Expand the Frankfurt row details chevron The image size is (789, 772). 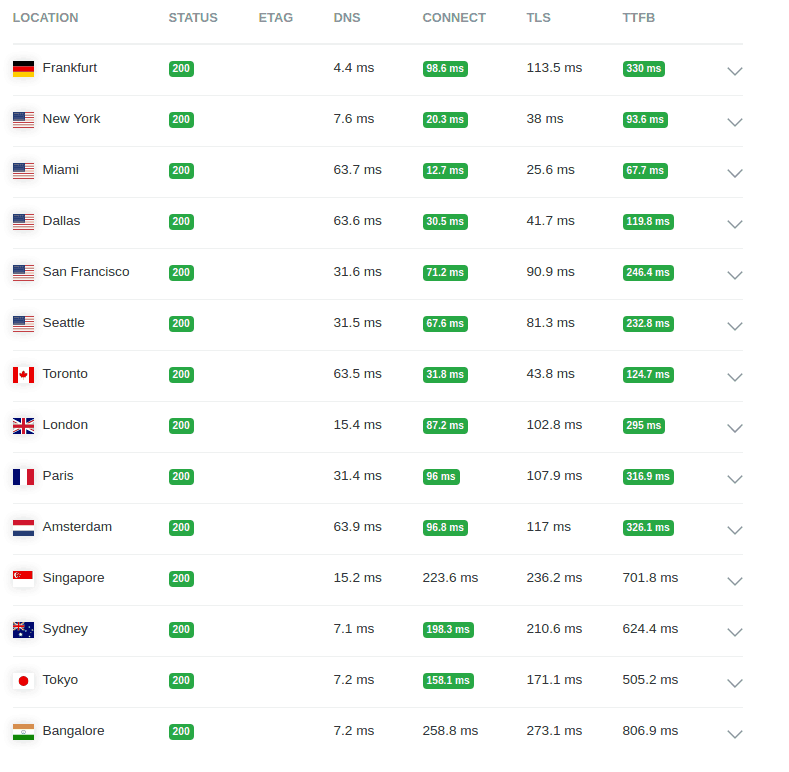pos(735,71)
